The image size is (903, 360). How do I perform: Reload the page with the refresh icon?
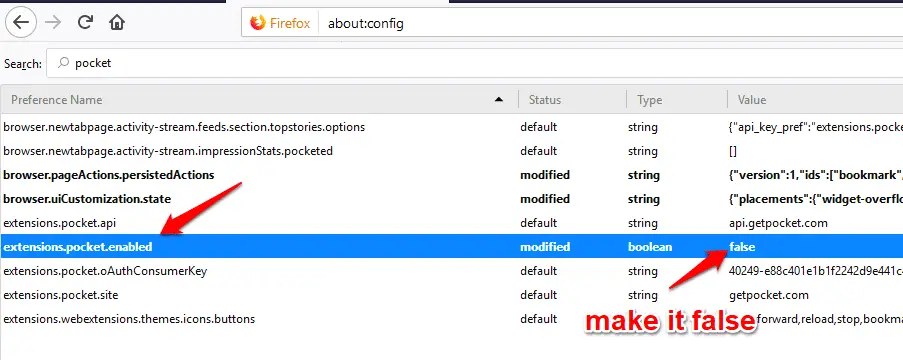(x=85, y=22)
